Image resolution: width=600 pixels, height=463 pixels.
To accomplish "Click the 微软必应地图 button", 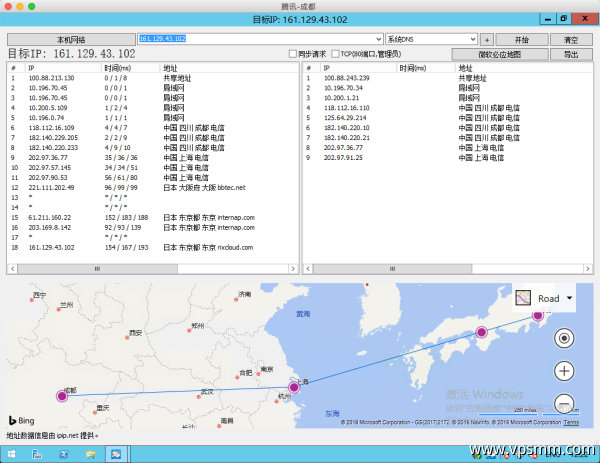I will click(500, 54).
